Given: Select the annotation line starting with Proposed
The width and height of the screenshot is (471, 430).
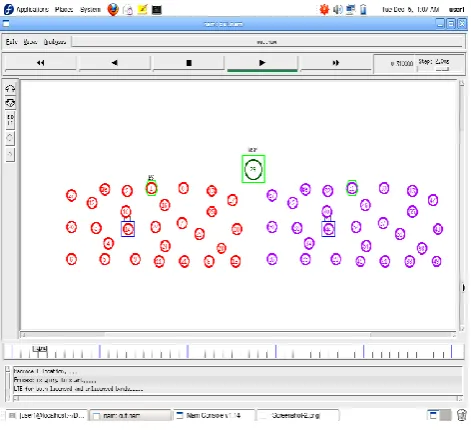Looking at the screenshot, I should pyautogui.click(x=55, y=380).
